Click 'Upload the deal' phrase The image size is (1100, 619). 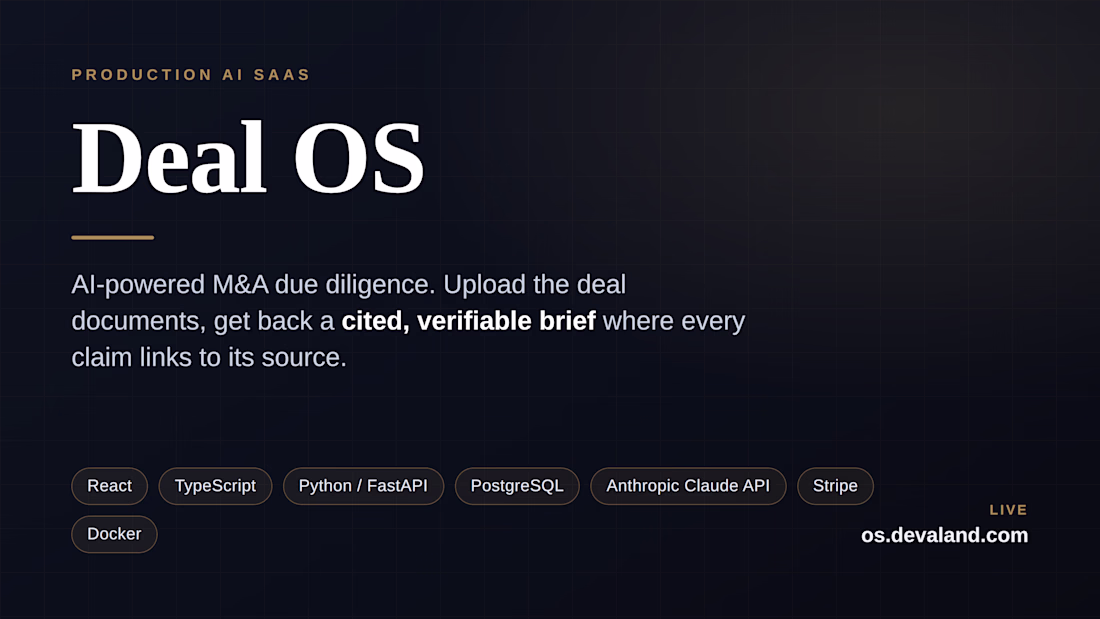[535, 285]
